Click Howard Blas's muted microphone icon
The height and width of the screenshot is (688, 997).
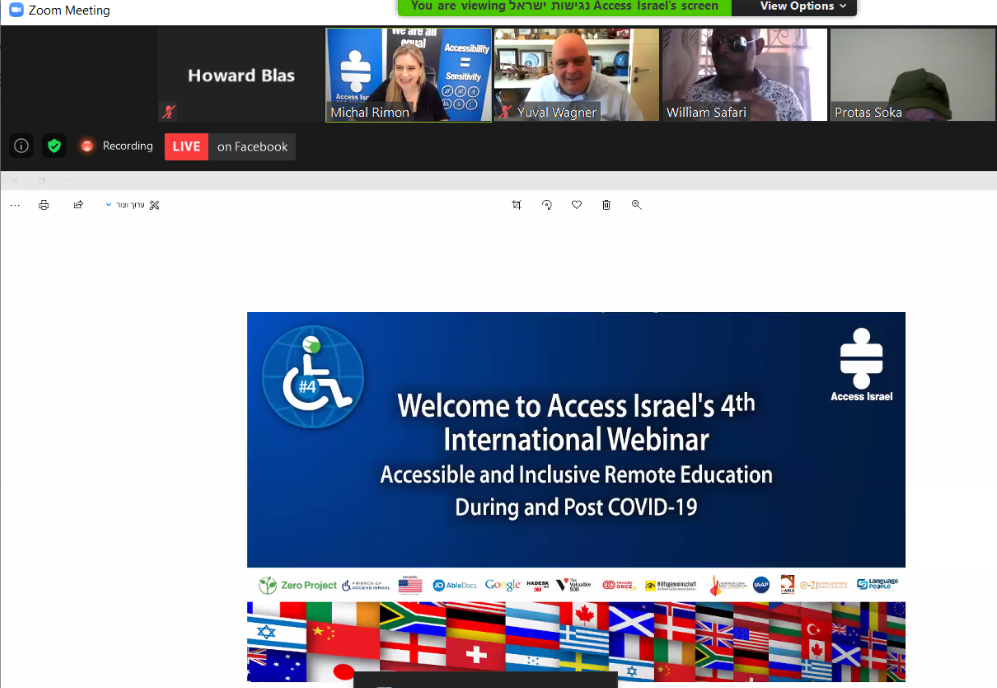click(168, 112)
